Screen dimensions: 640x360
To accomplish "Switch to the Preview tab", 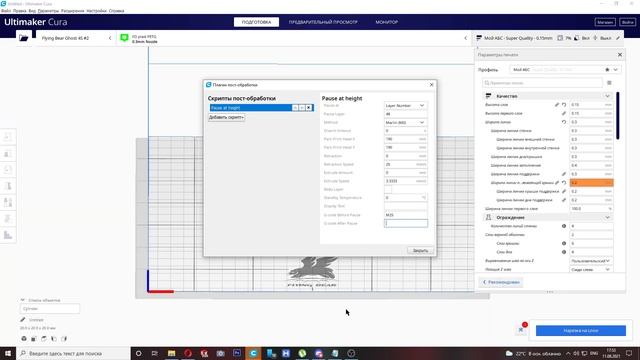I will [323, 22].
